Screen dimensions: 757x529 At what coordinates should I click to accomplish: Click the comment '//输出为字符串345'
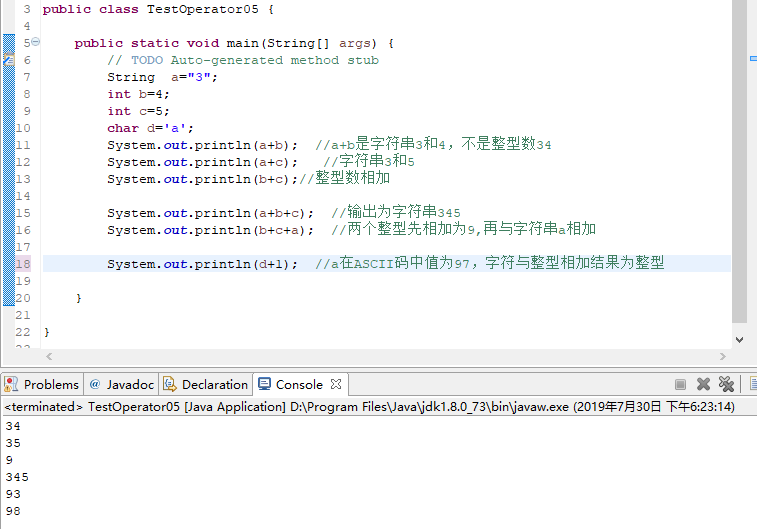396,212
